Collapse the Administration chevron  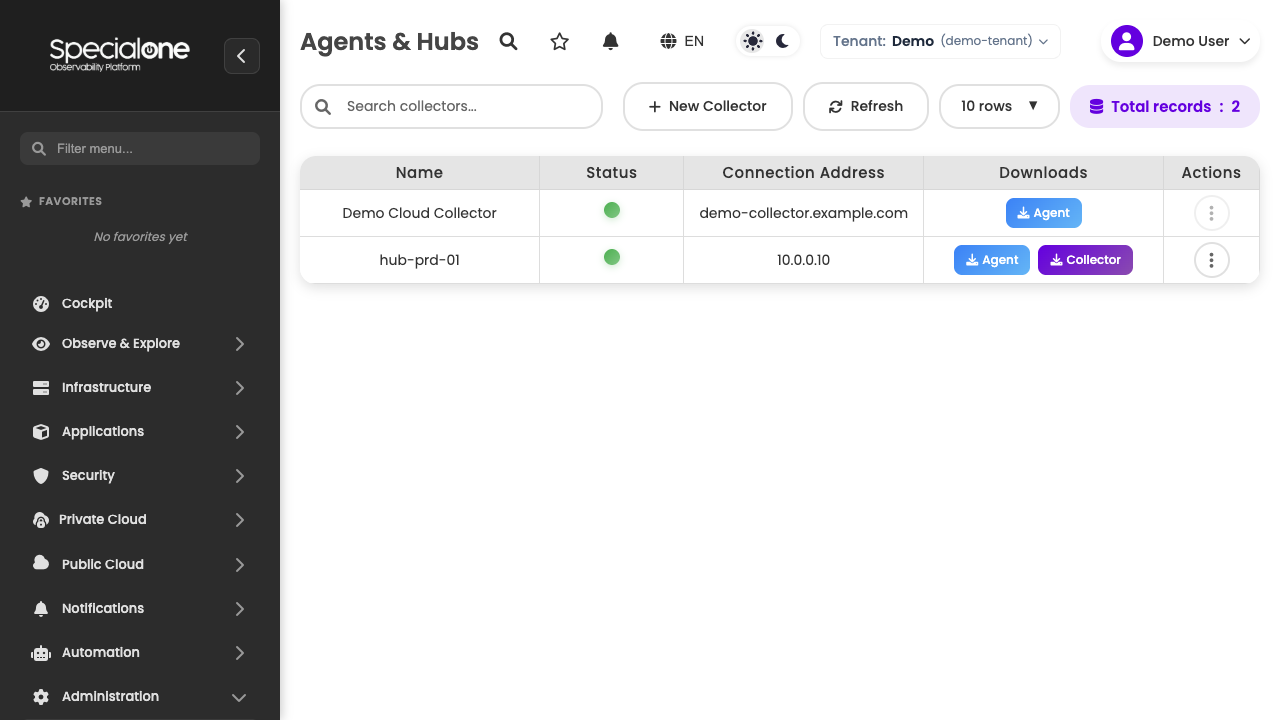pyautogui.click(x=240, y=697)
